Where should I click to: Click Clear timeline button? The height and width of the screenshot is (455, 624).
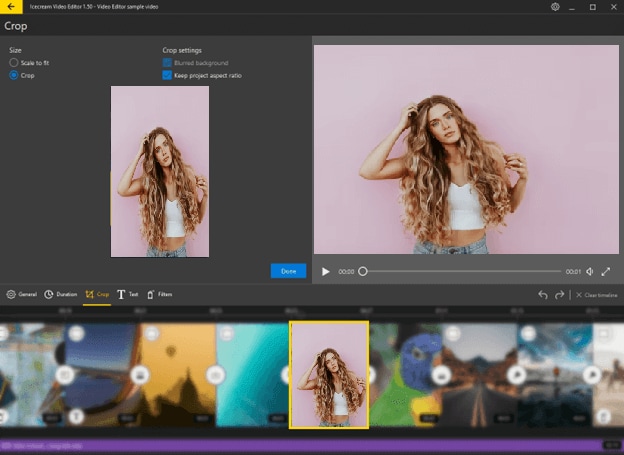[596, 295]
